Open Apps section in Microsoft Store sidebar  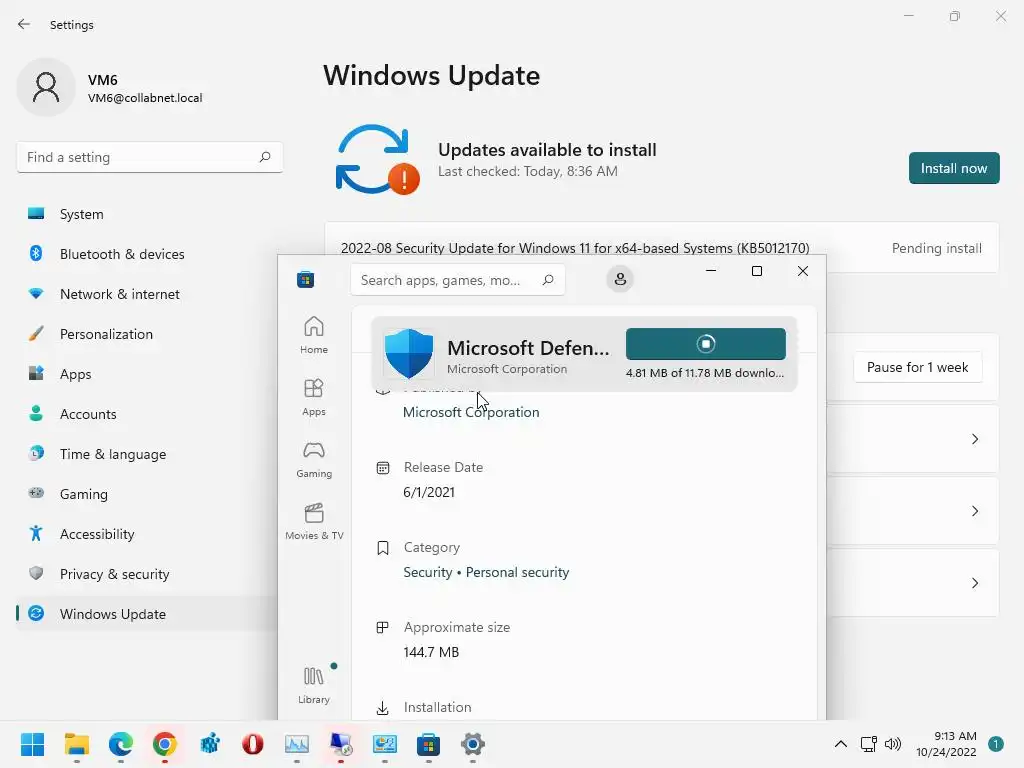click(x=313, y=397)
